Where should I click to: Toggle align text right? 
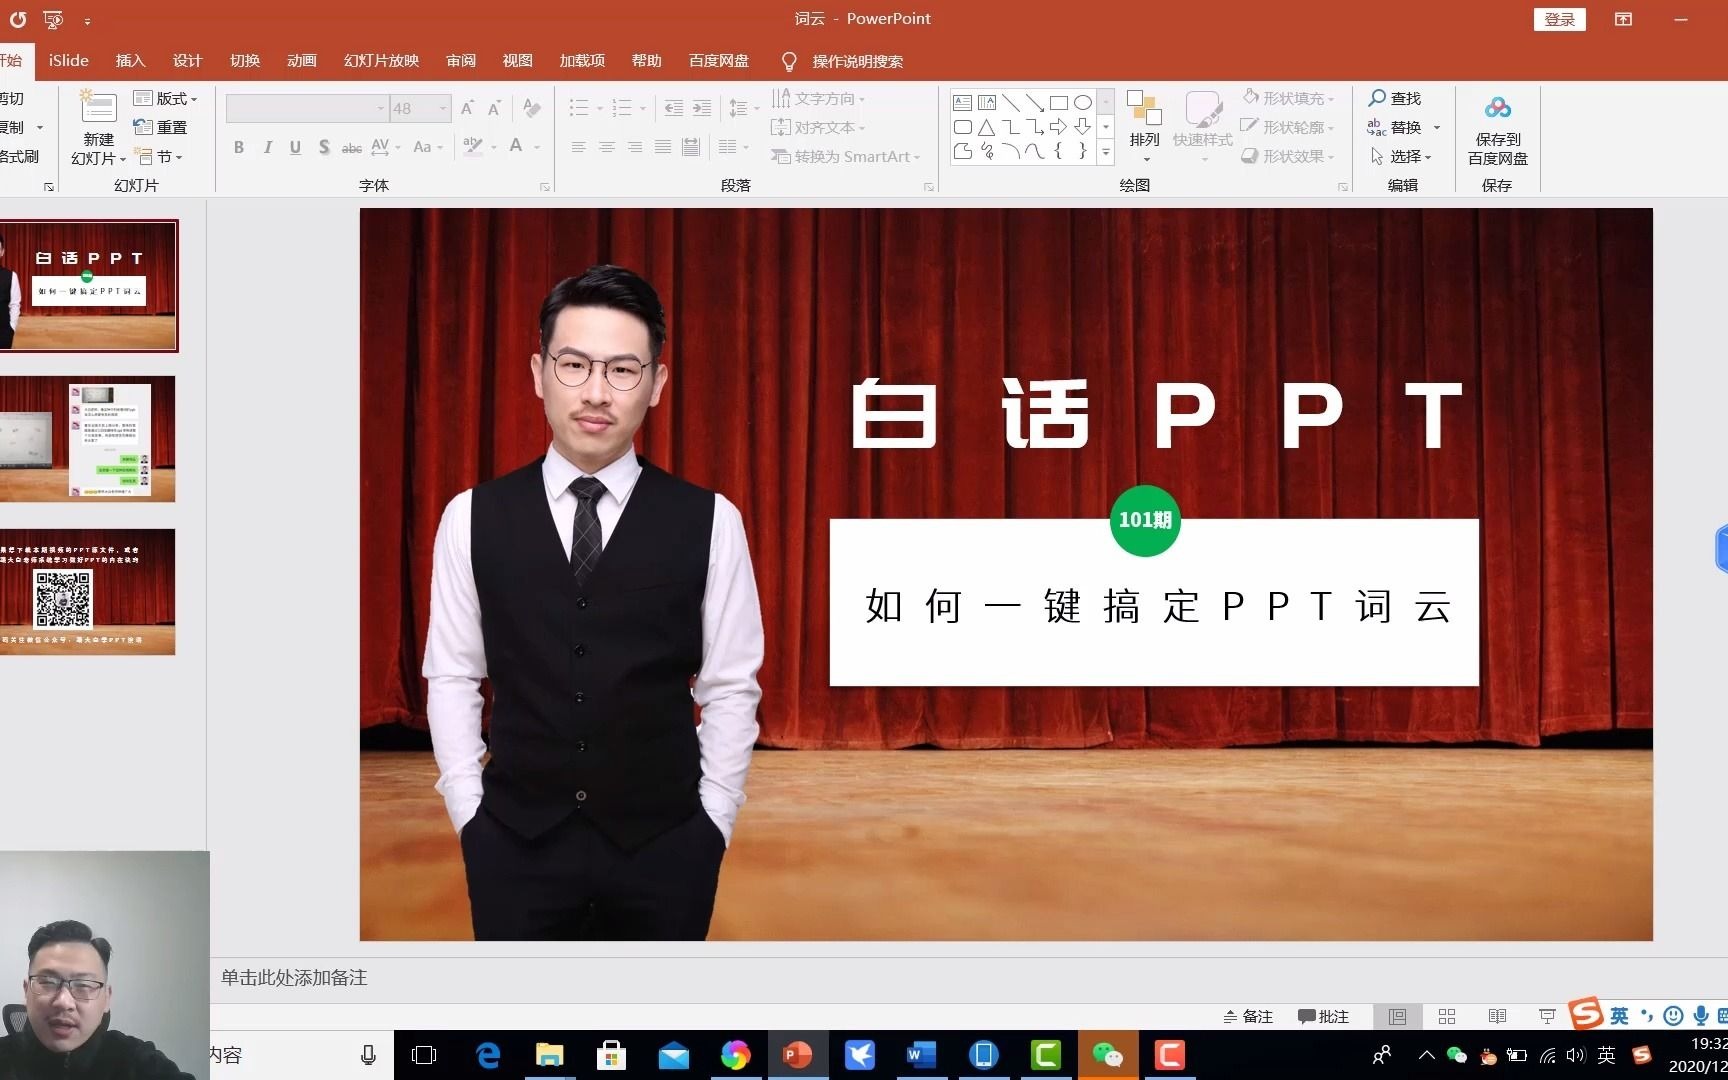[x=634, y=147]
